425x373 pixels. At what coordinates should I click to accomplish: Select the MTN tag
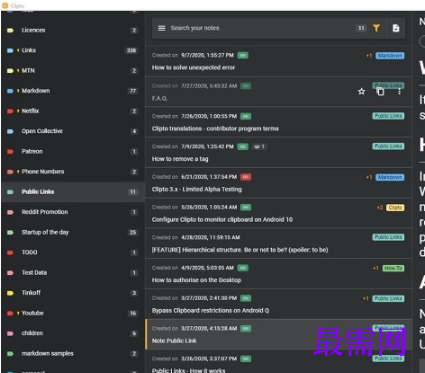click(73, 71)
